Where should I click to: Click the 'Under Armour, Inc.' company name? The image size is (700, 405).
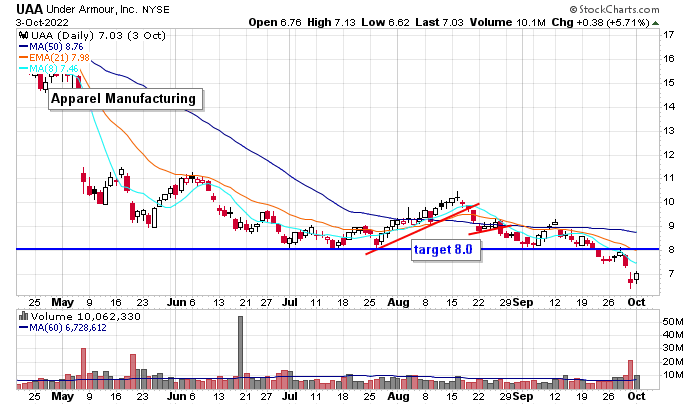pyautogui.click(x=92, y=9)
